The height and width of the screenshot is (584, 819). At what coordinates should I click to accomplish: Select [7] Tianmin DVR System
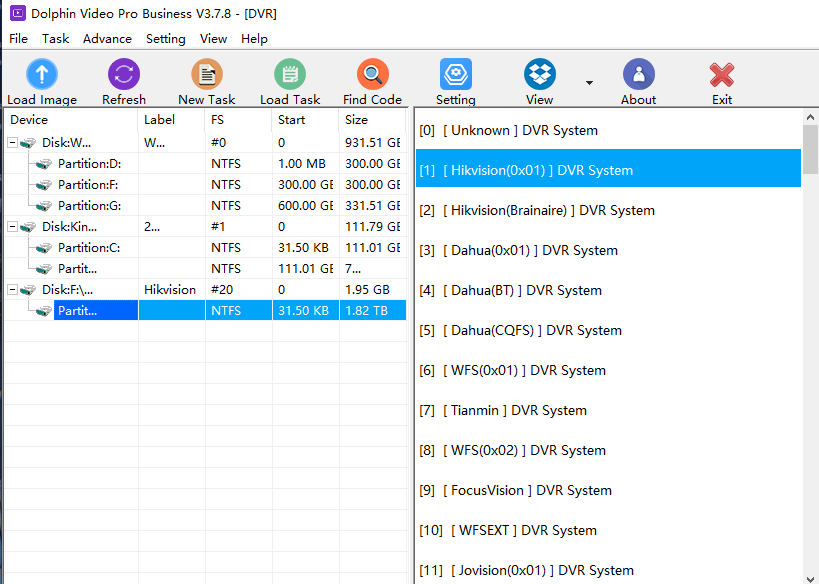coord(609,410)
